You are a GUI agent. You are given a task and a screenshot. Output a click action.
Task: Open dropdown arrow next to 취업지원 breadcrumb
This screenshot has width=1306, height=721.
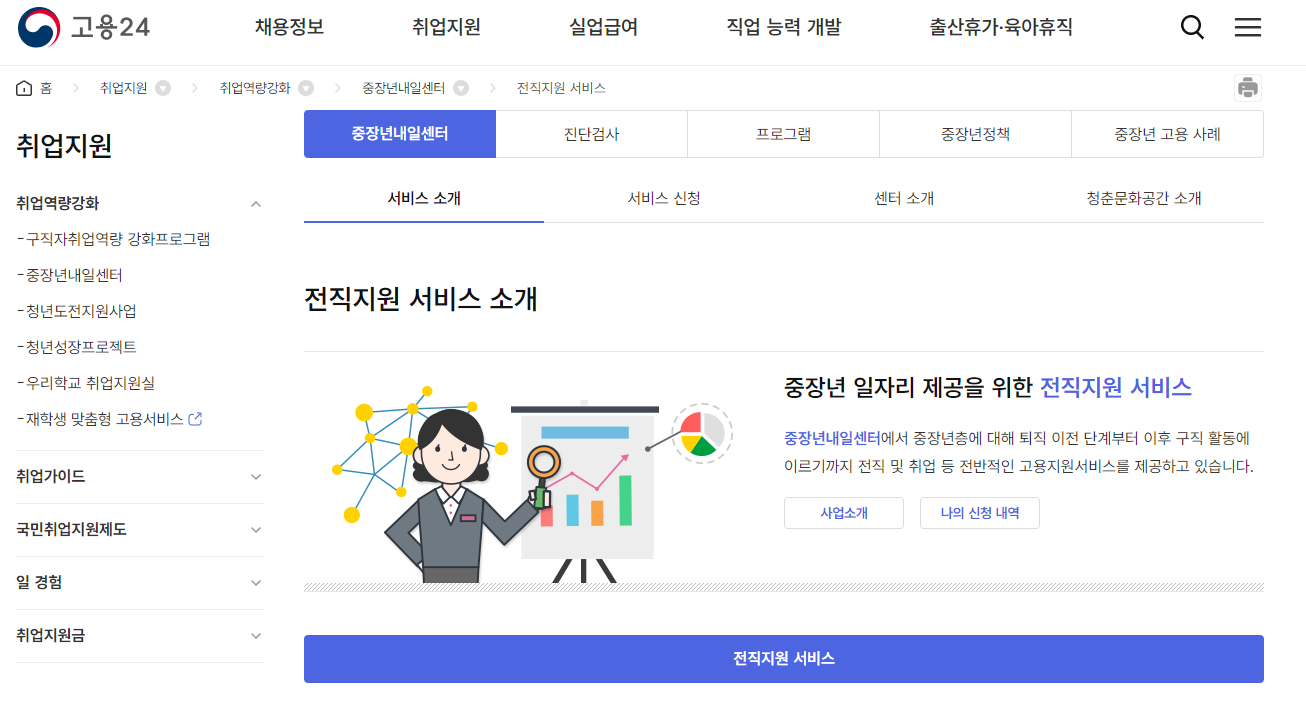click(x=163, y=88)
